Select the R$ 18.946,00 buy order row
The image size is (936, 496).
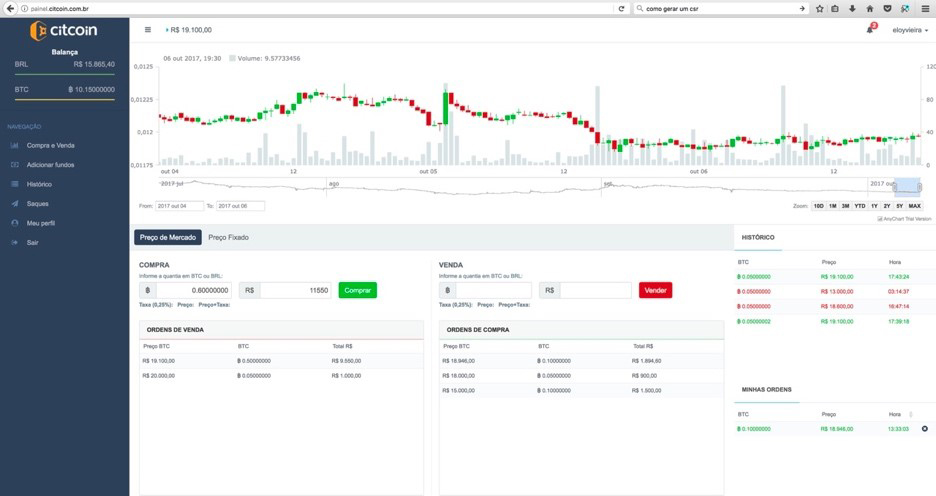point(581,361)
